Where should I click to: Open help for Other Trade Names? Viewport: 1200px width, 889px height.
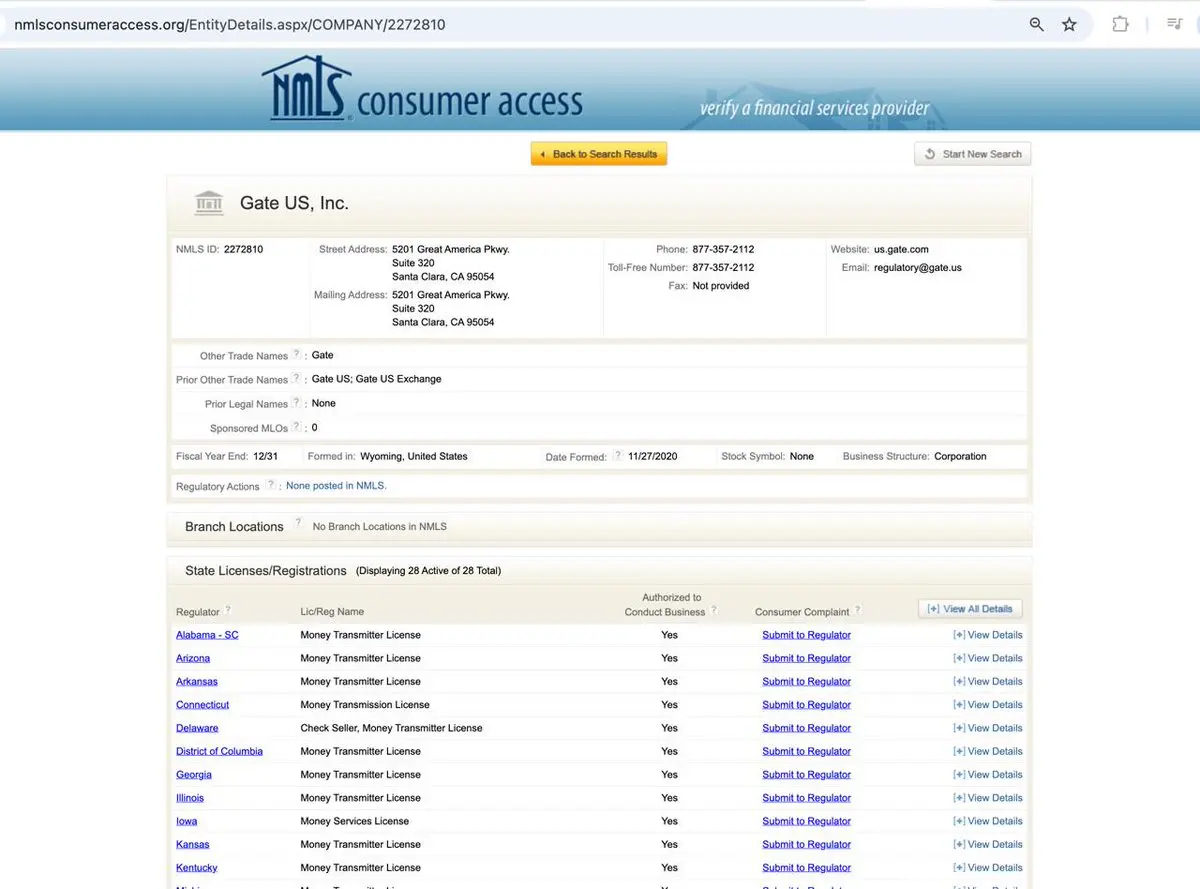(x=297, y=354)
